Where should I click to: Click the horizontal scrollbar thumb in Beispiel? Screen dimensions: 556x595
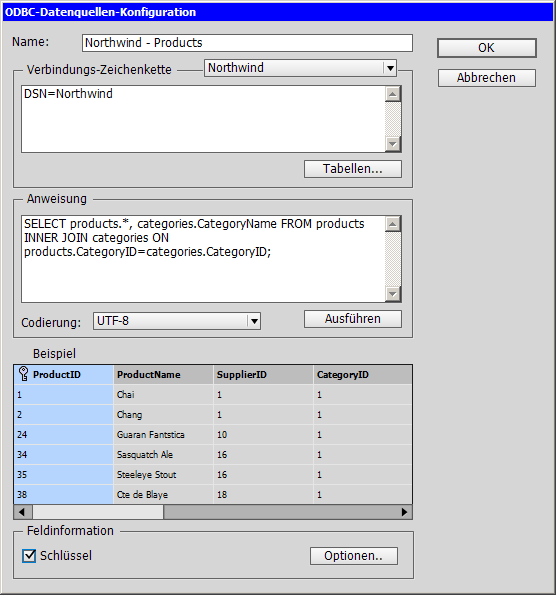point(98,512)
